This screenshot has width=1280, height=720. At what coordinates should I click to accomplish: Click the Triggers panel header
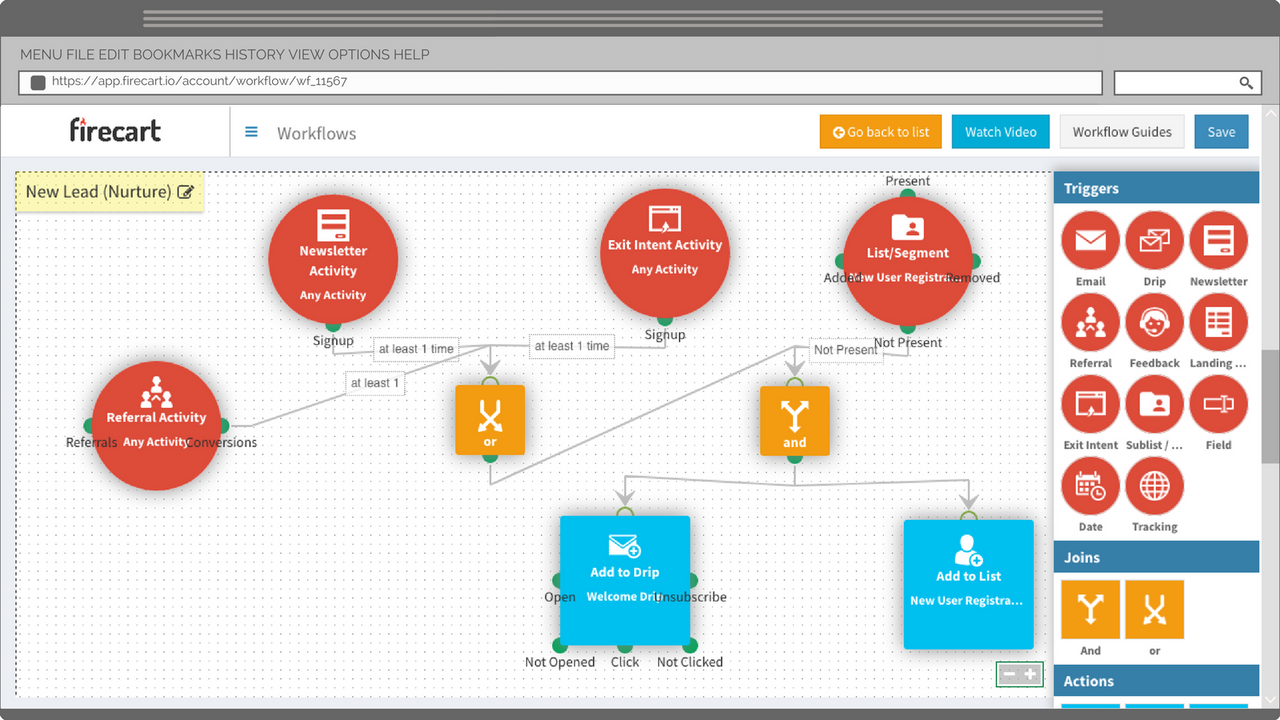1156,188
